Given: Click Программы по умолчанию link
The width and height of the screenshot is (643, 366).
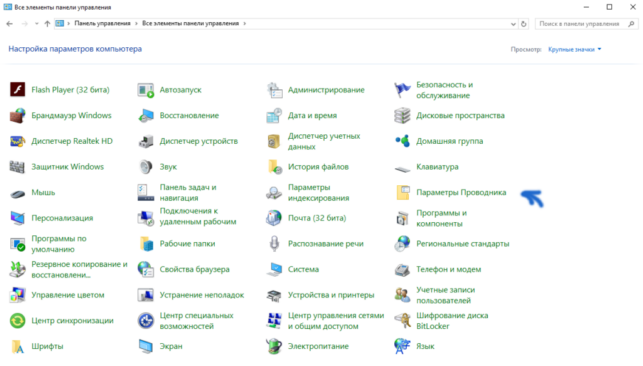Looking at the screenshot, I should 59,244.
